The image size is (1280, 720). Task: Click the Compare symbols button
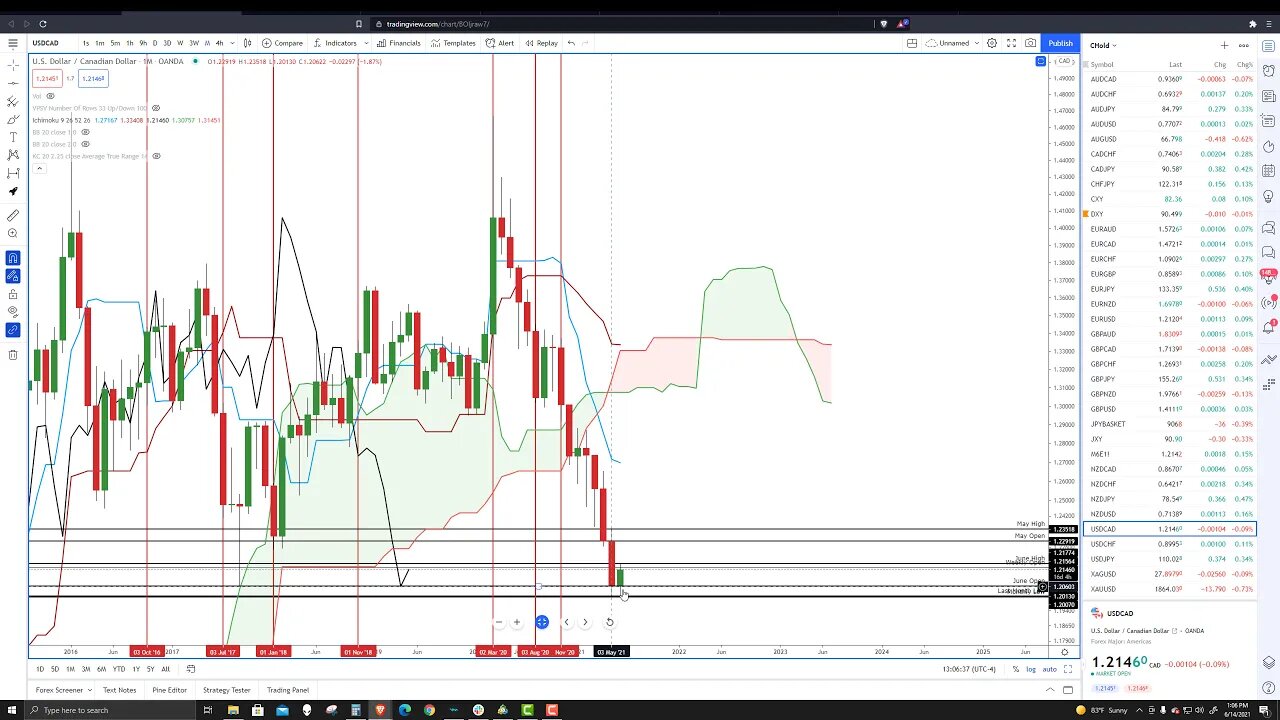[283, 43]
